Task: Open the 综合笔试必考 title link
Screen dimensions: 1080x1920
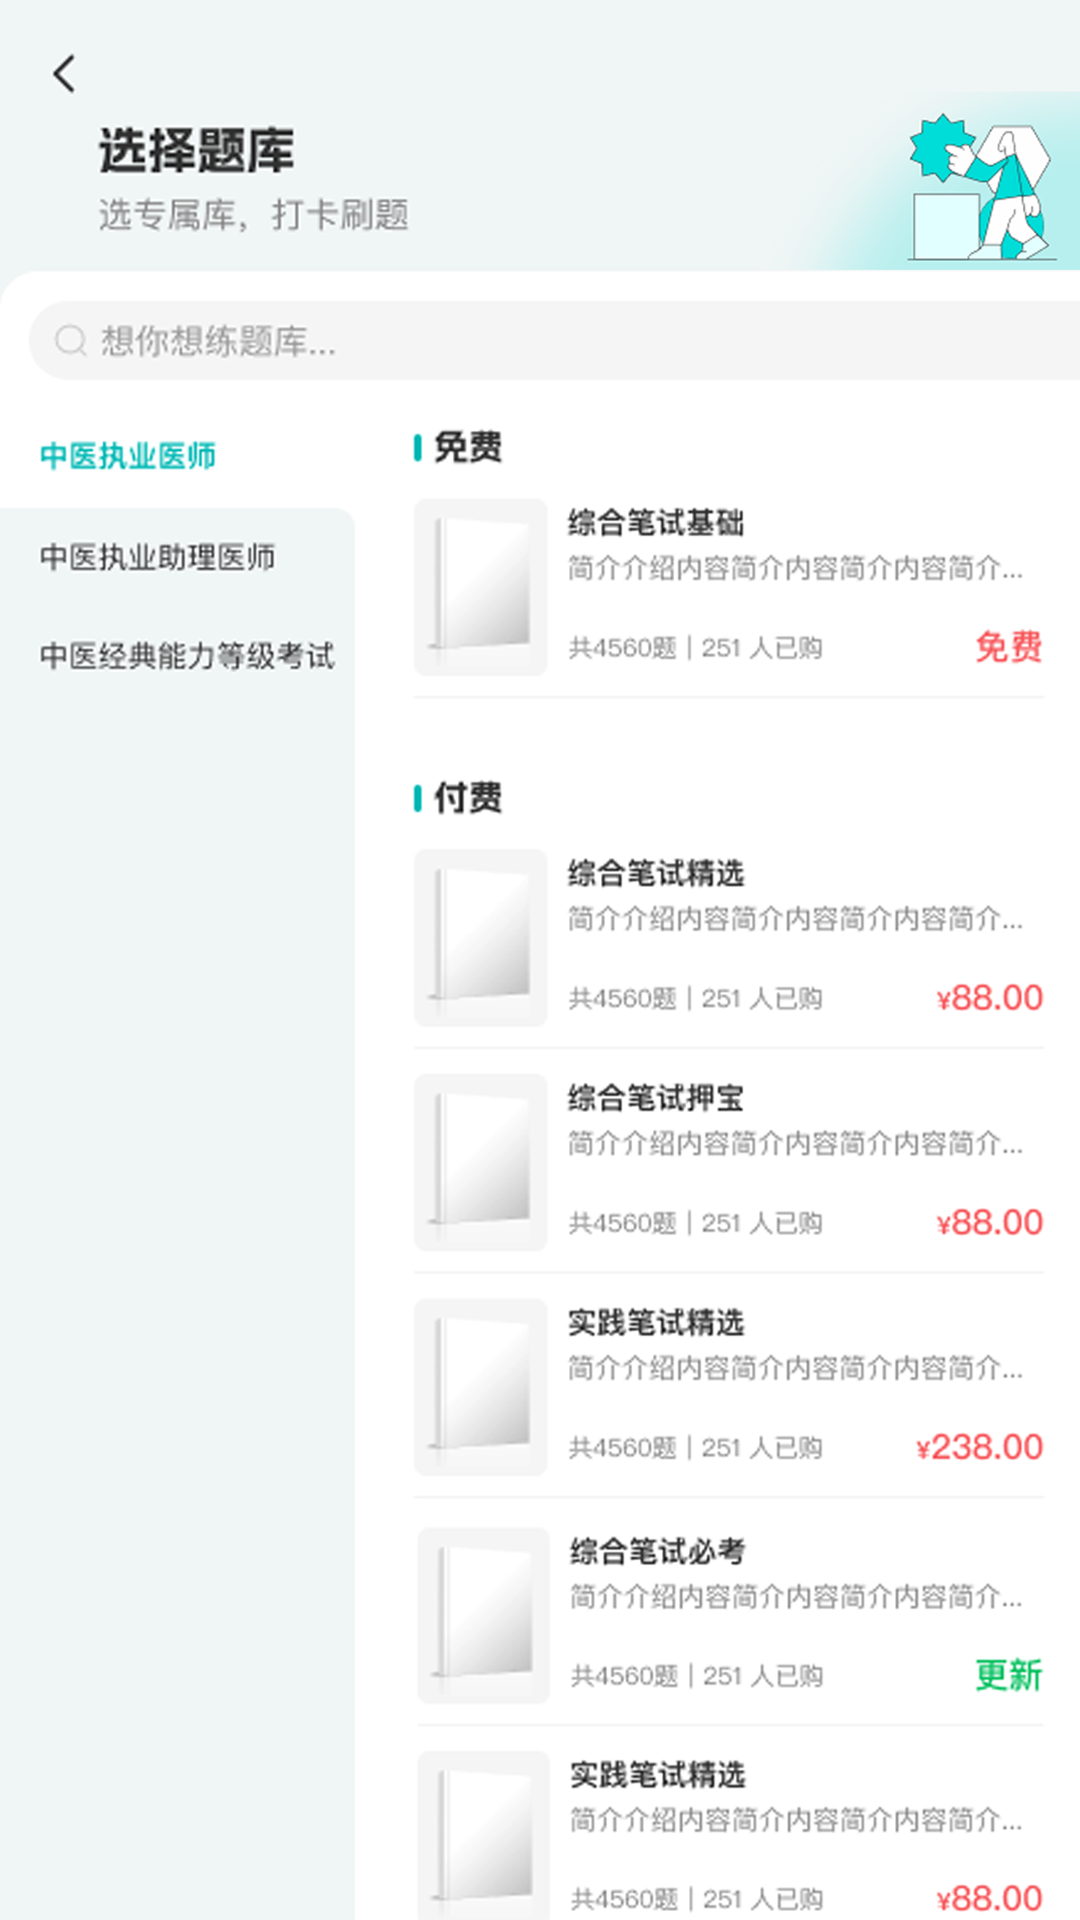Action: click(658, 1551)
